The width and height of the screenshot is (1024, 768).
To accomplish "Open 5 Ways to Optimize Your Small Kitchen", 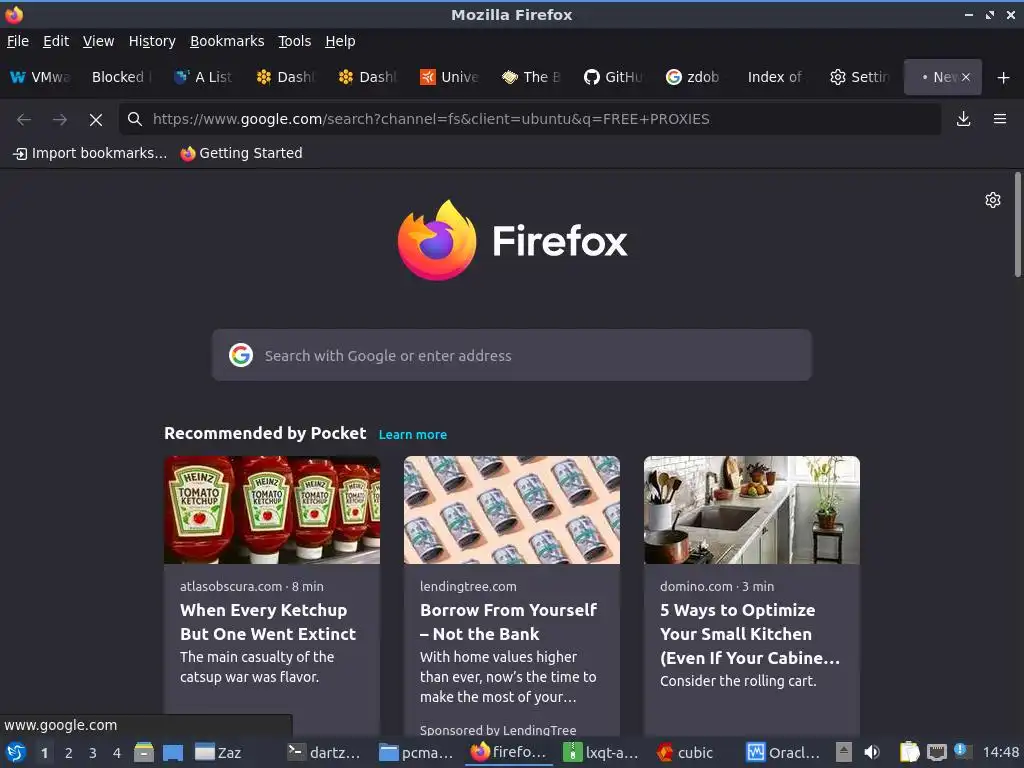I will pos(750,633).
